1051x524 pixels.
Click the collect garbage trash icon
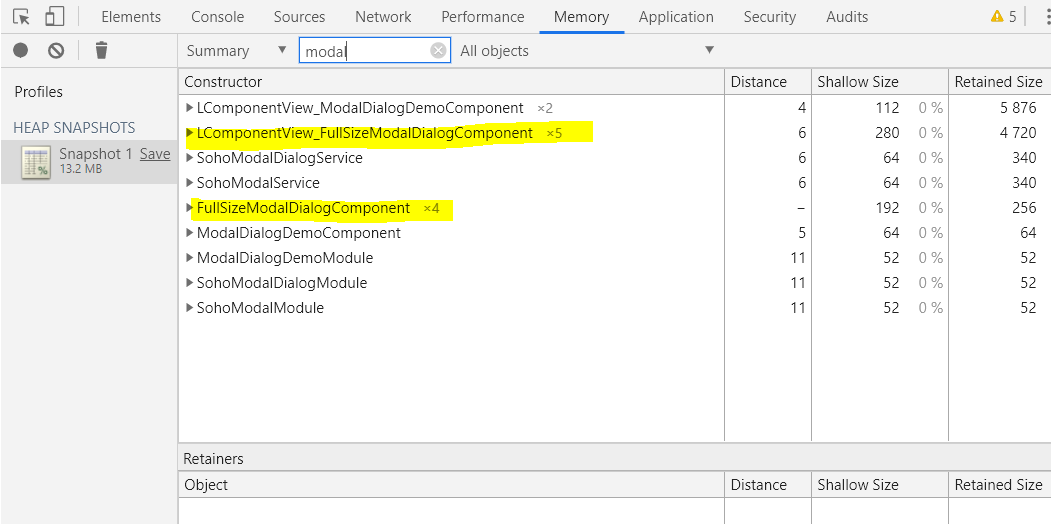(x=101, y=50)
